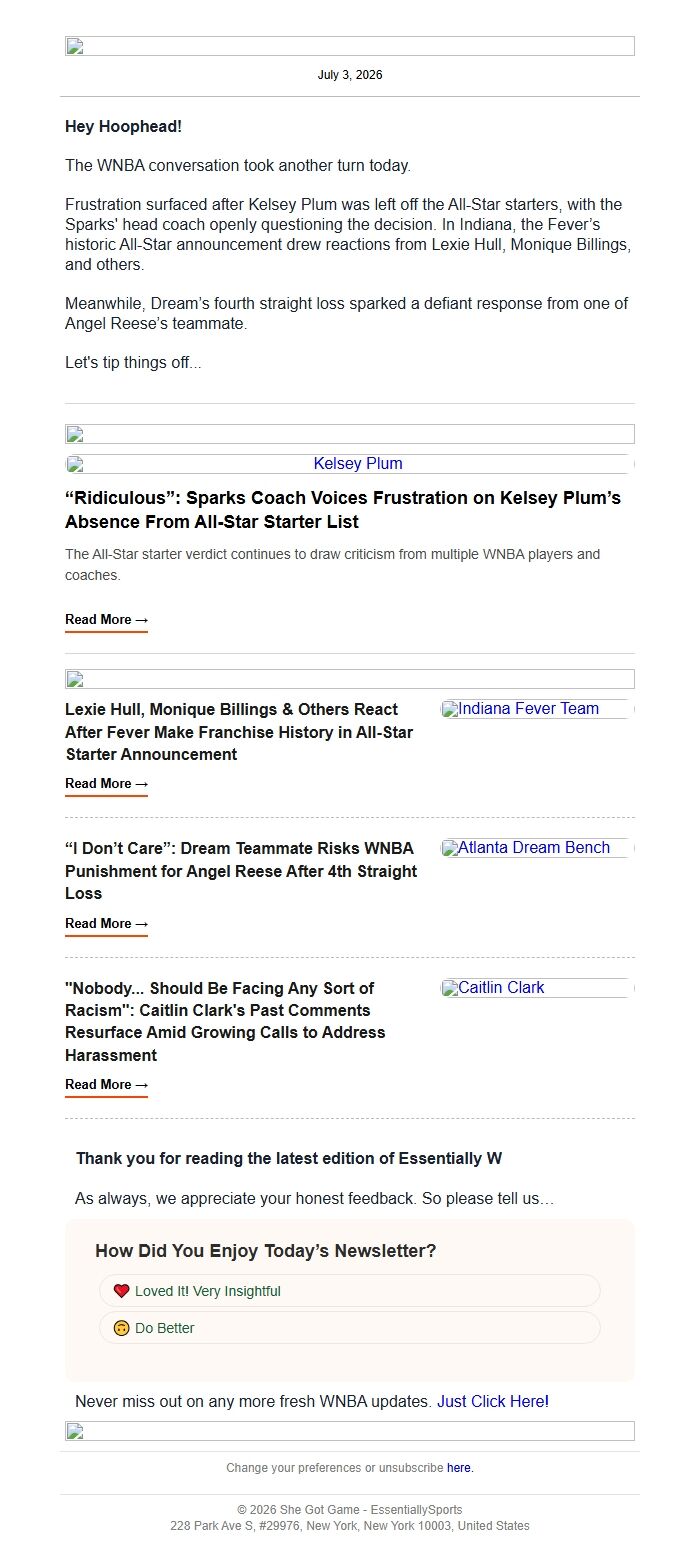Open the Caitlin Clark image thumbnail
This screenshot has width=700, height=1565.
(x=538, y=988)
